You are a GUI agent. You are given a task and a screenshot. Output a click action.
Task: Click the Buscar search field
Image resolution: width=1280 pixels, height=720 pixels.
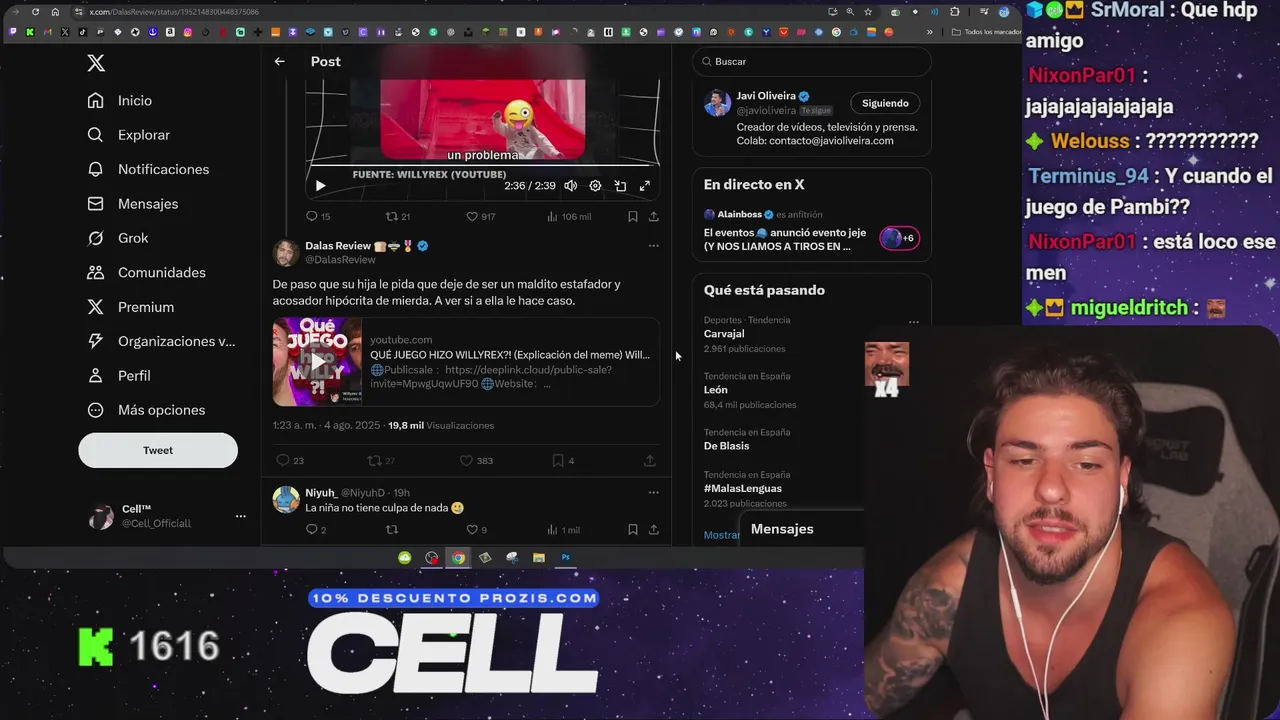pos(812,61)
